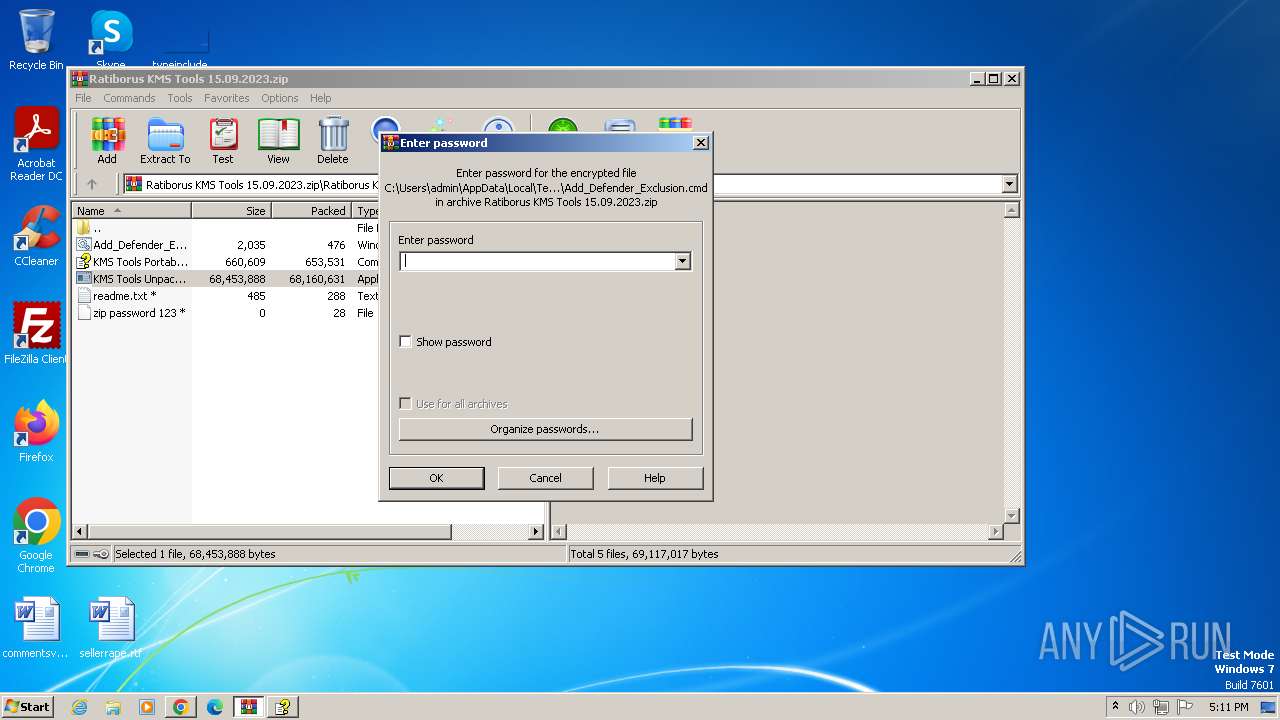Click the key icon in WinRAR status bar
The width and height of the screenshot is (1280, 720).
(x=101, y=554)
